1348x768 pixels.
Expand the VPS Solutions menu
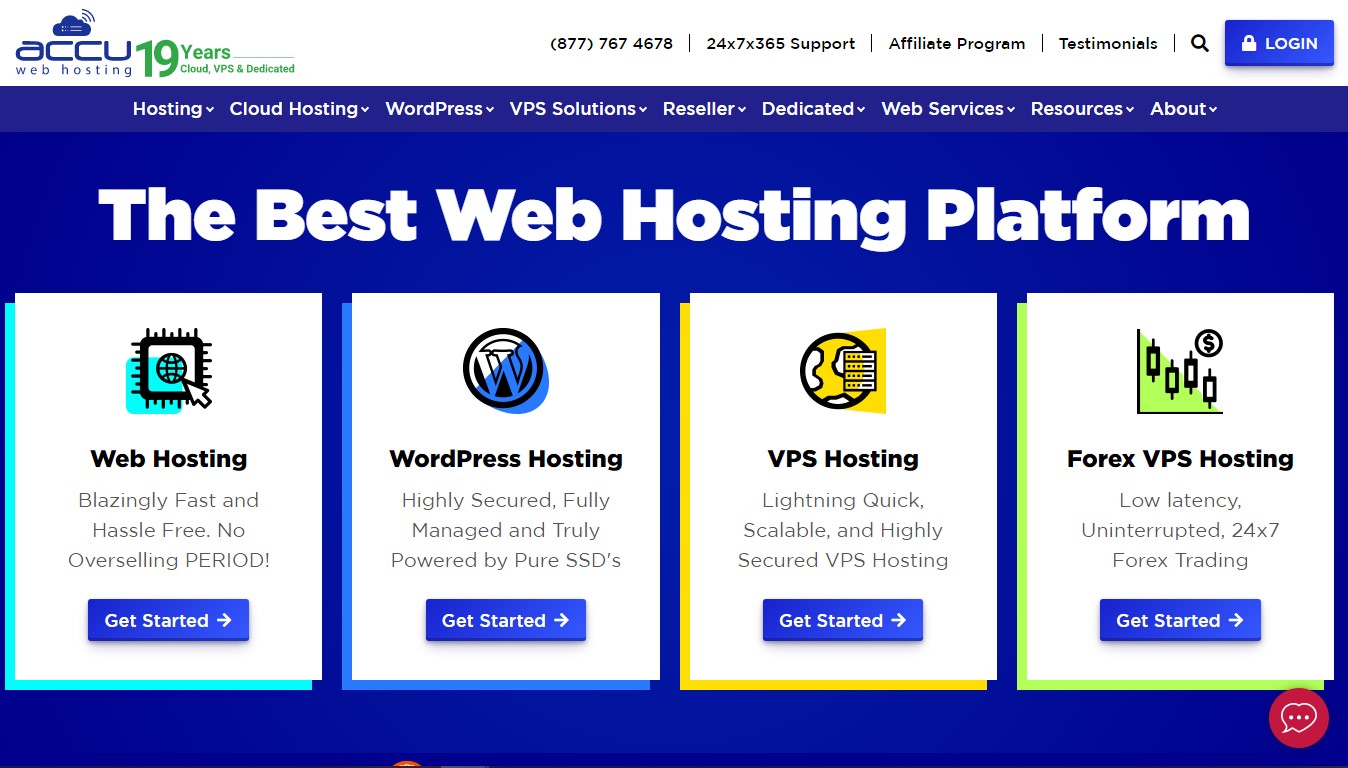pos(578,109)
